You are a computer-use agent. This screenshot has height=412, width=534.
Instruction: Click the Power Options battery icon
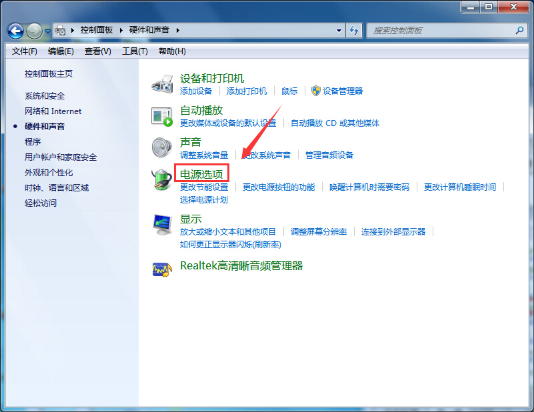pyautogui.click(x=162, y=179)
